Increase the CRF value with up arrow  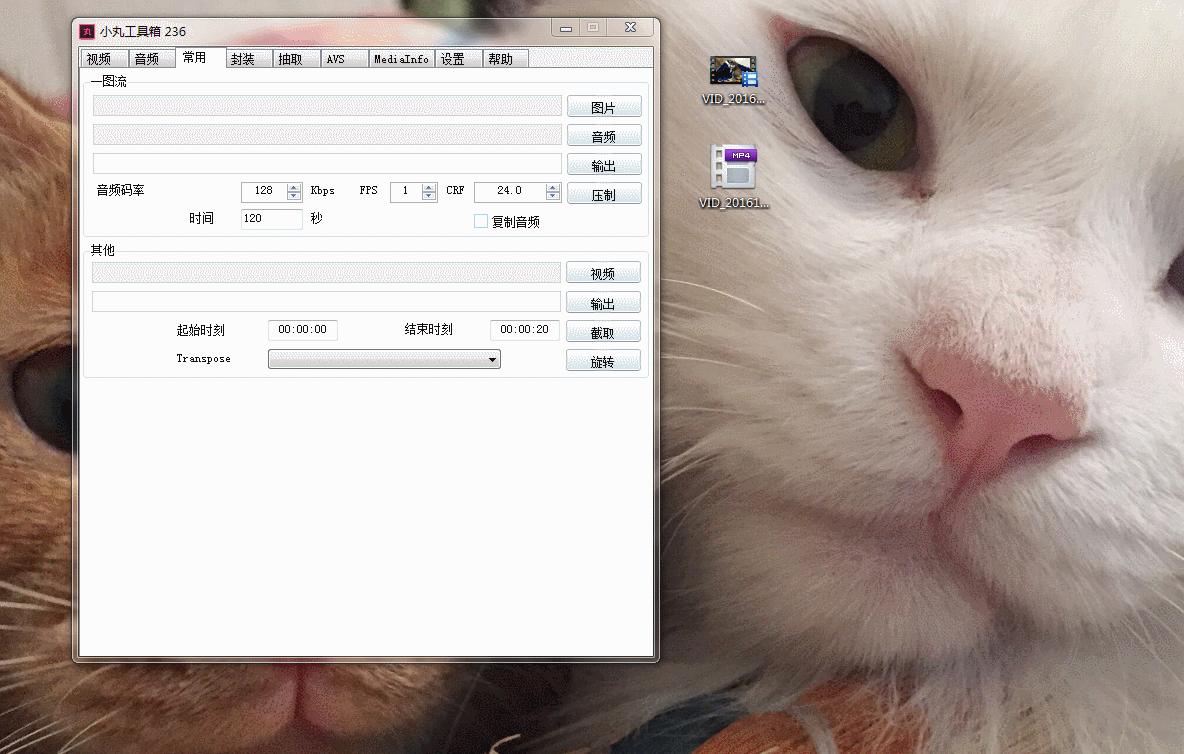pos(553,186)
